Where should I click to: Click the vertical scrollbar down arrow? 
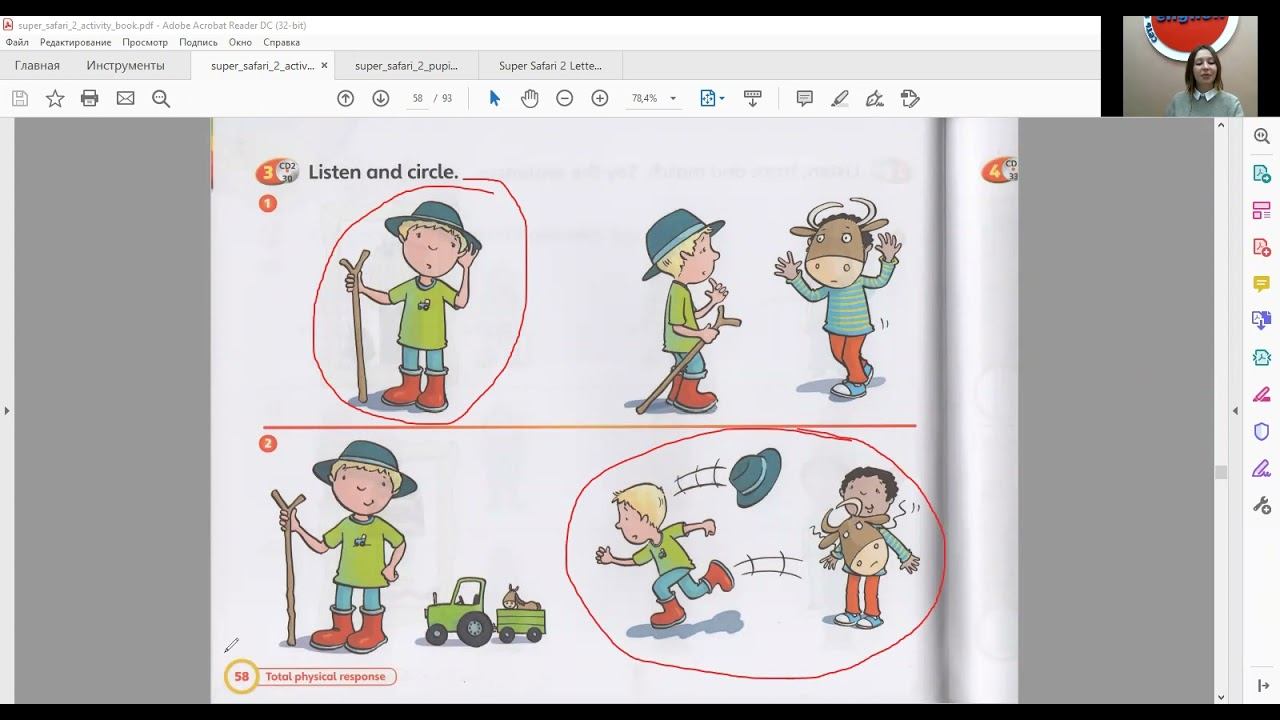[1221, 697]
